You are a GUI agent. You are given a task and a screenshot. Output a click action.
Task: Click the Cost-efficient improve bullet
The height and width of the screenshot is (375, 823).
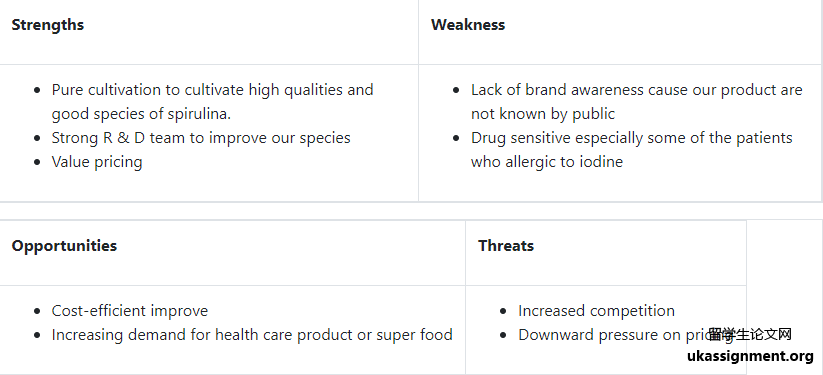(x=130, y=311)
